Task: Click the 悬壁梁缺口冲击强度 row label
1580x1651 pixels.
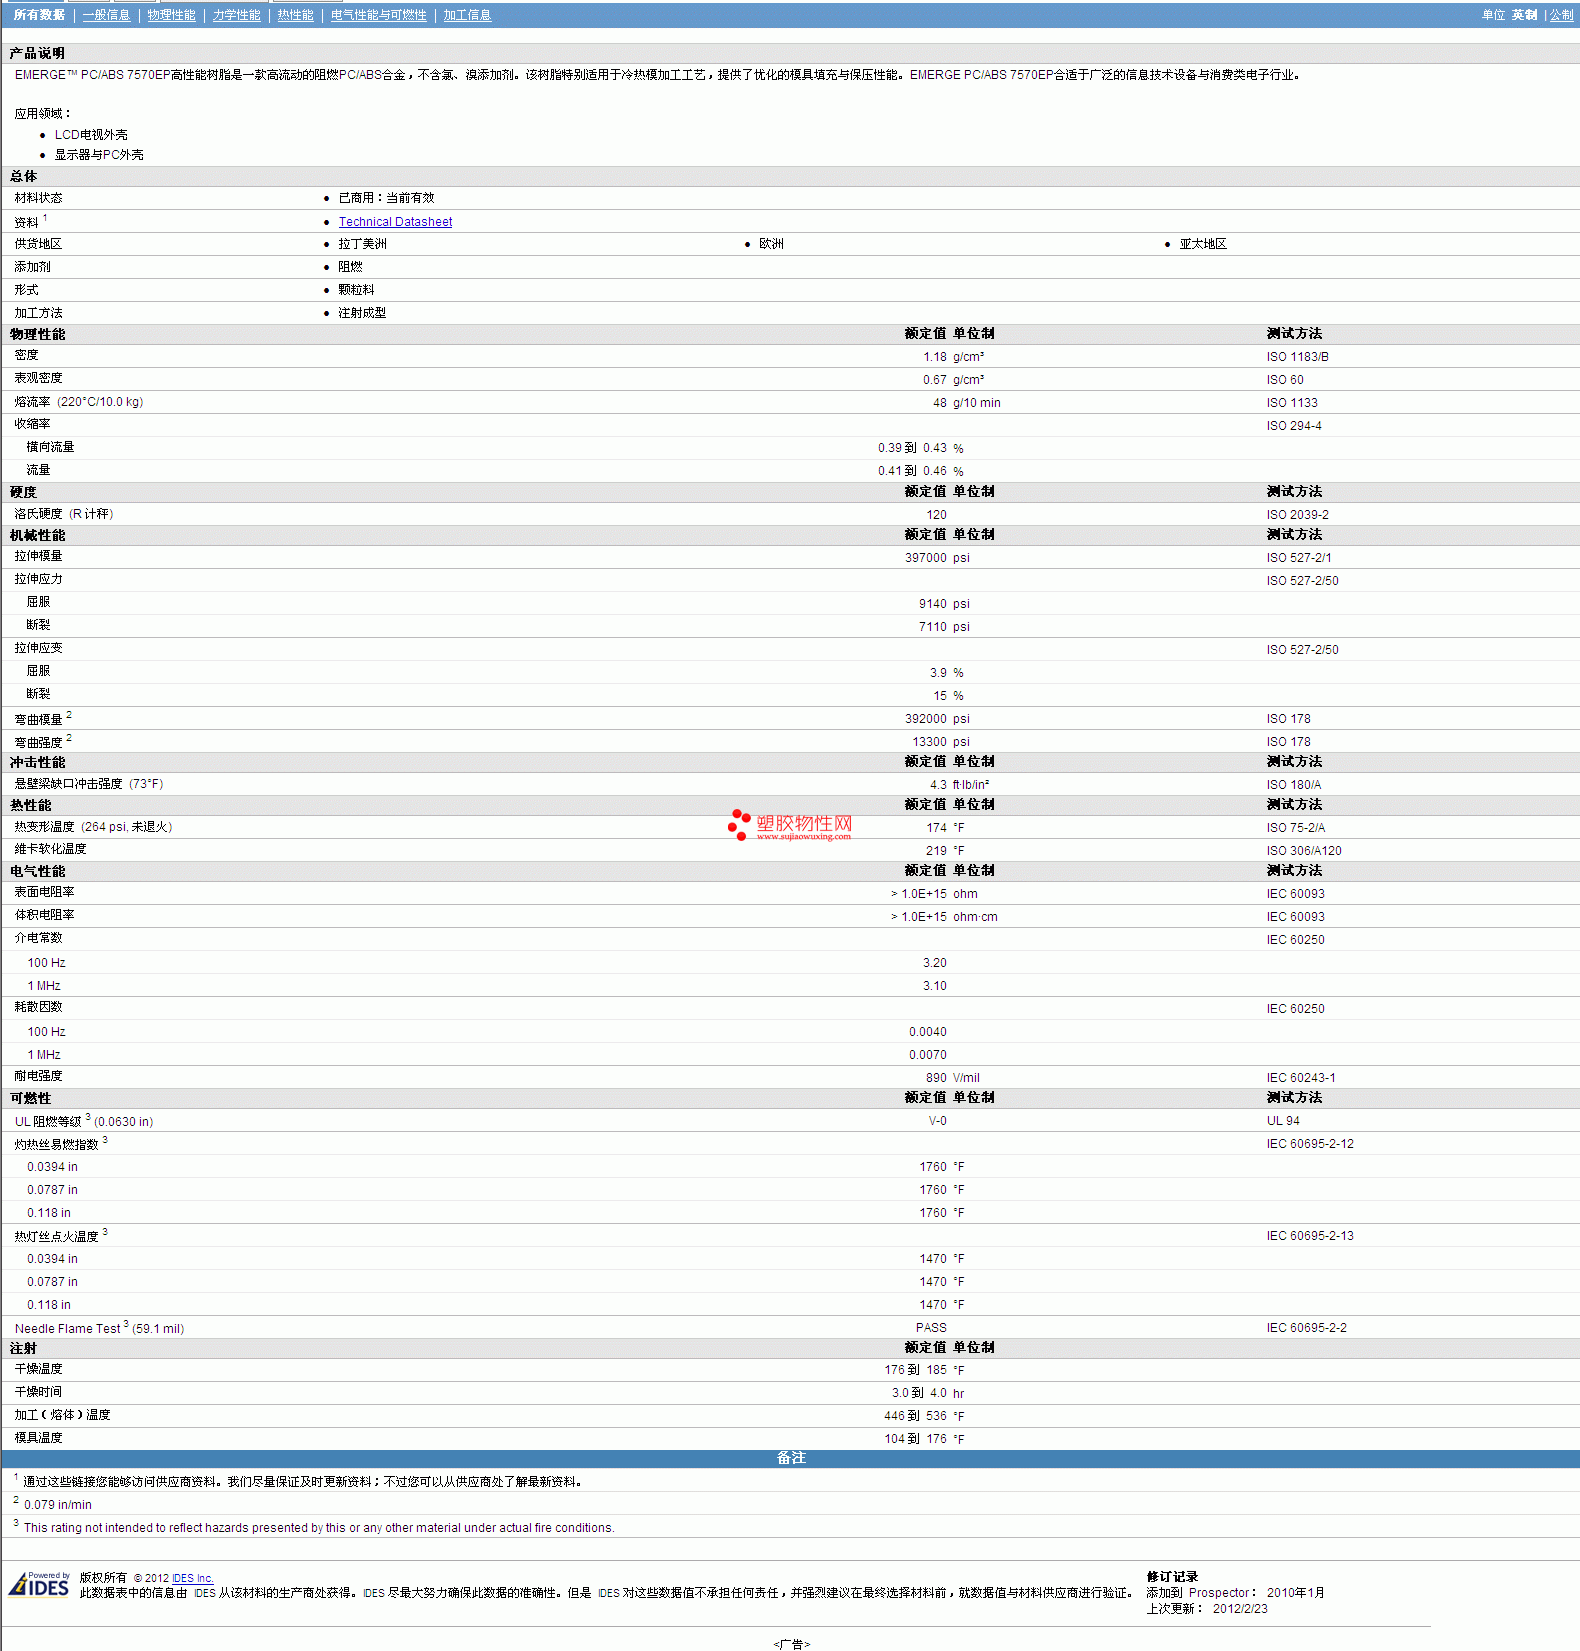Action: (x=89, y=784)
